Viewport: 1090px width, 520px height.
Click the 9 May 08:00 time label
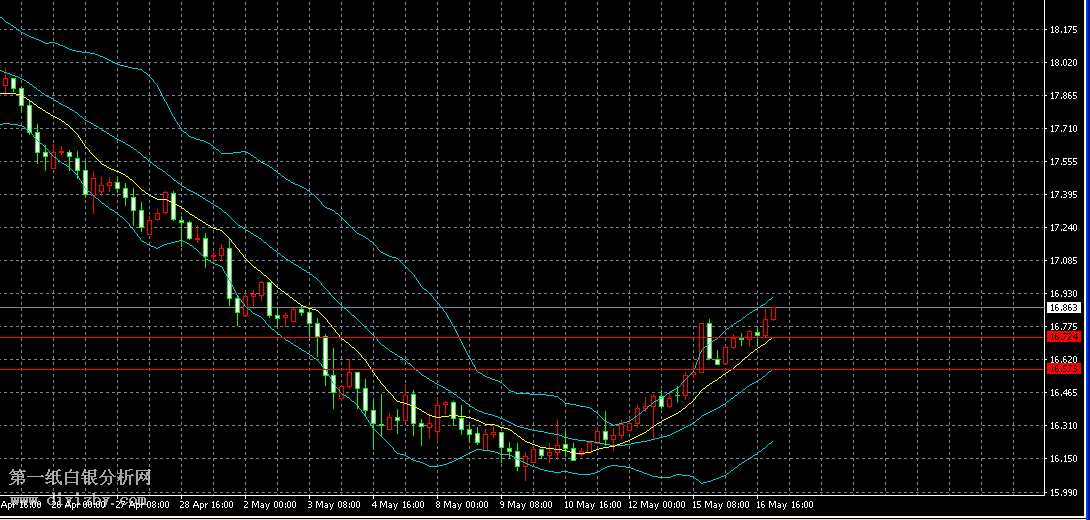(525, 505)
